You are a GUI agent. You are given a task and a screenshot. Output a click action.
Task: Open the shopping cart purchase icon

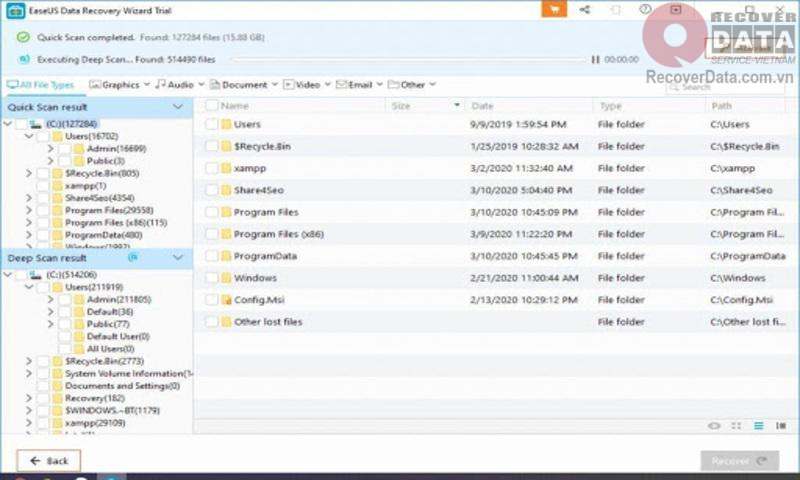[554, 9]
